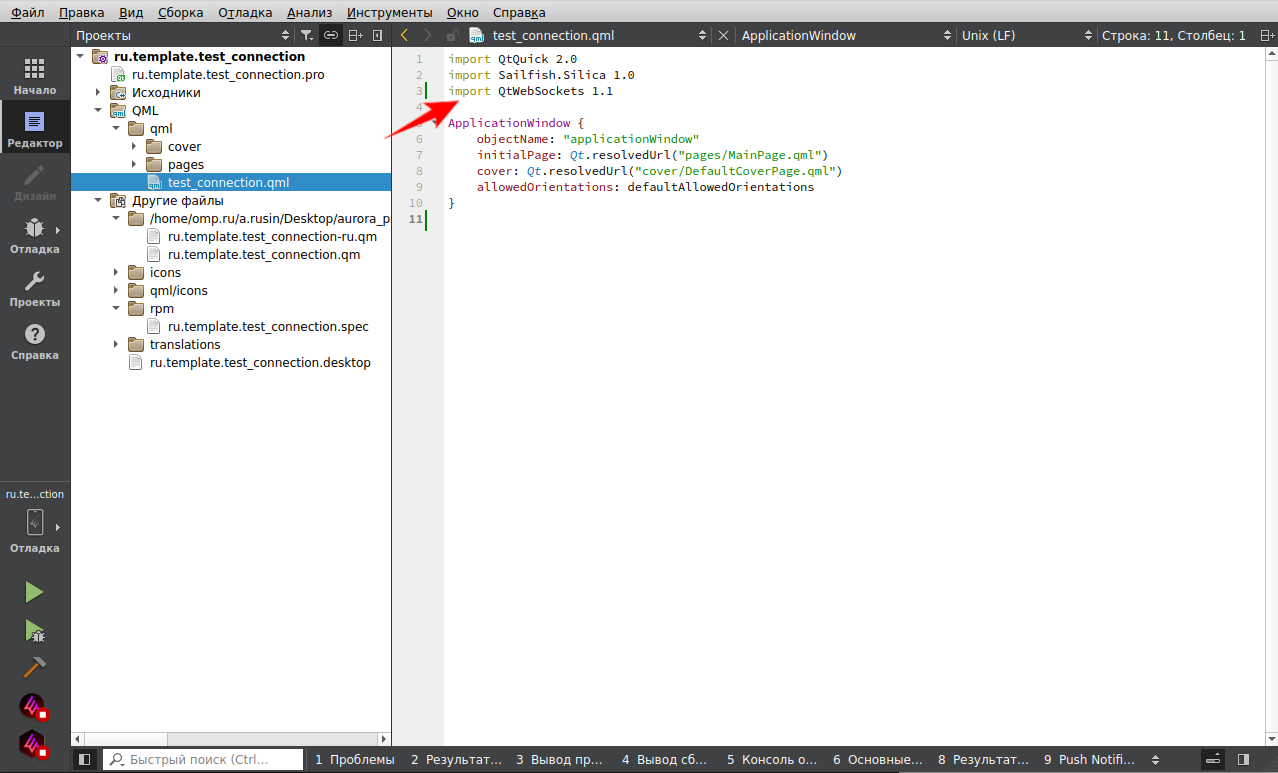The height and width of the screenshot is (773, 1278).
Task: Toggle the left sidebar visibility
Action: (x=84, y=759)
